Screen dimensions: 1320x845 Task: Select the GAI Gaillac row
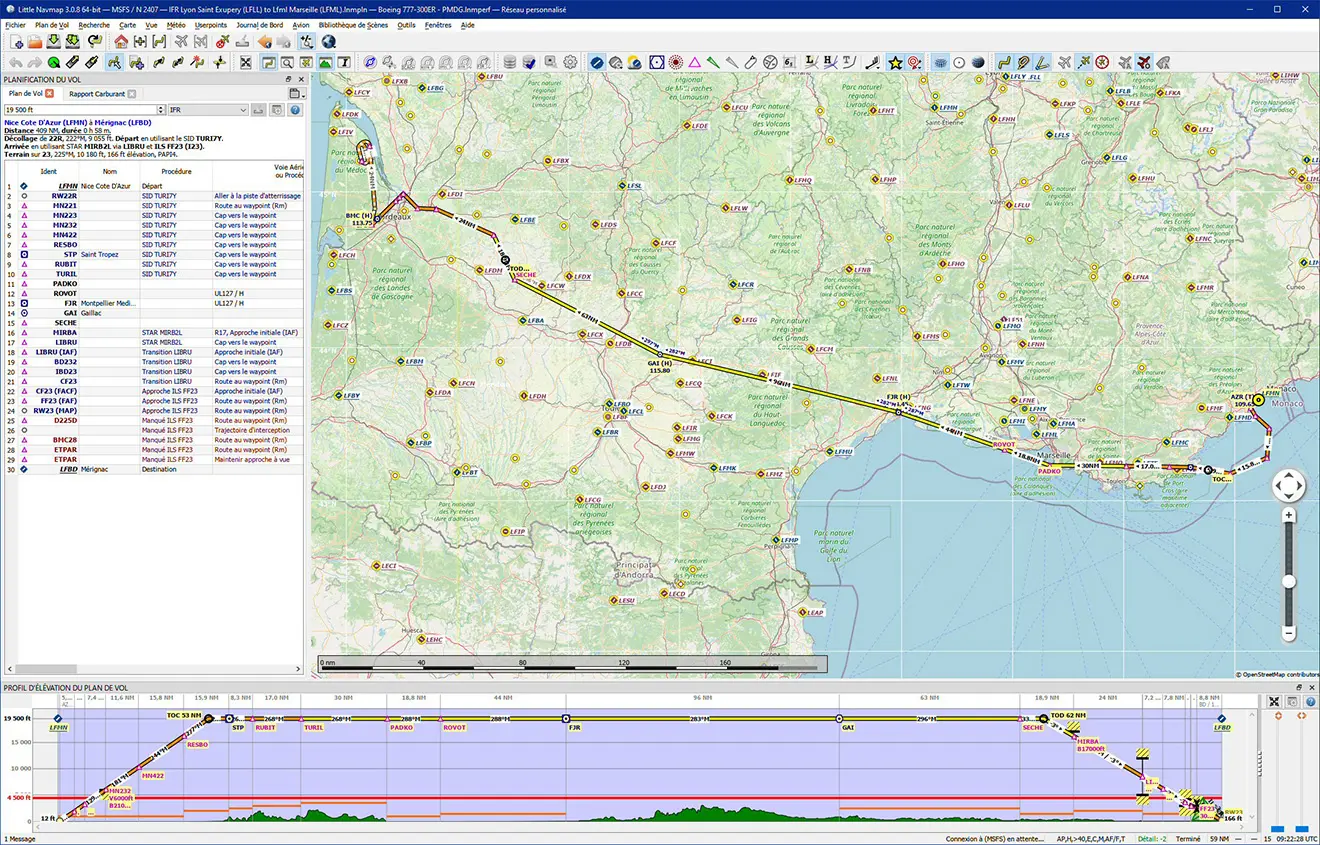152,313
